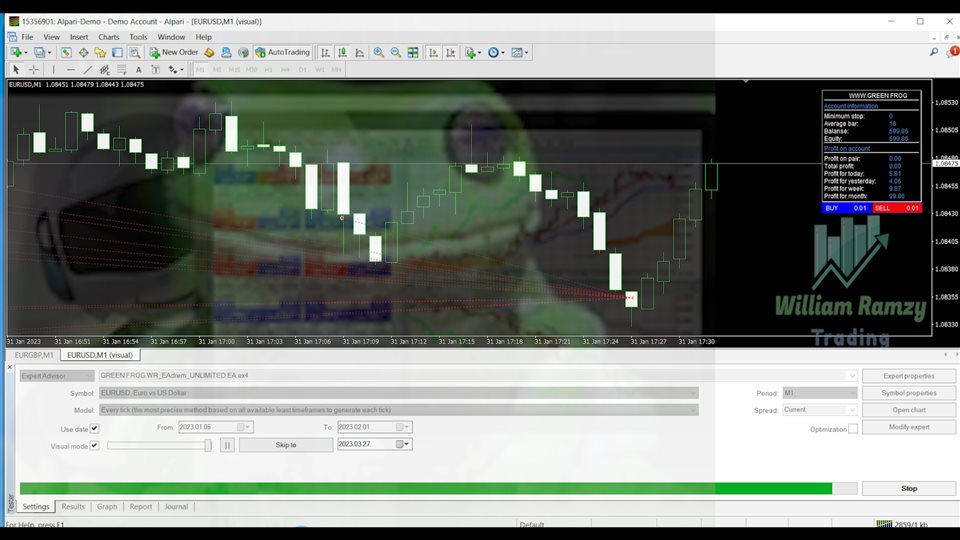Switch chart to bar chart icon
Screen dimensions: 960x540
[325, 53]
